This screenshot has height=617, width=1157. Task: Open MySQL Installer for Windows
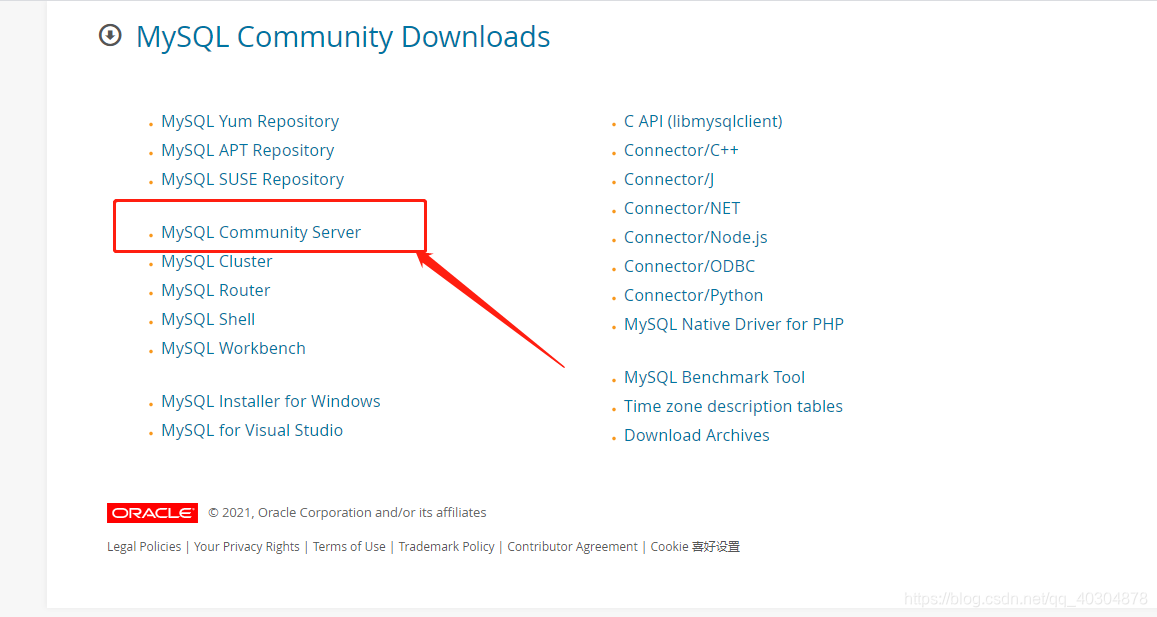tap(271, 401)
